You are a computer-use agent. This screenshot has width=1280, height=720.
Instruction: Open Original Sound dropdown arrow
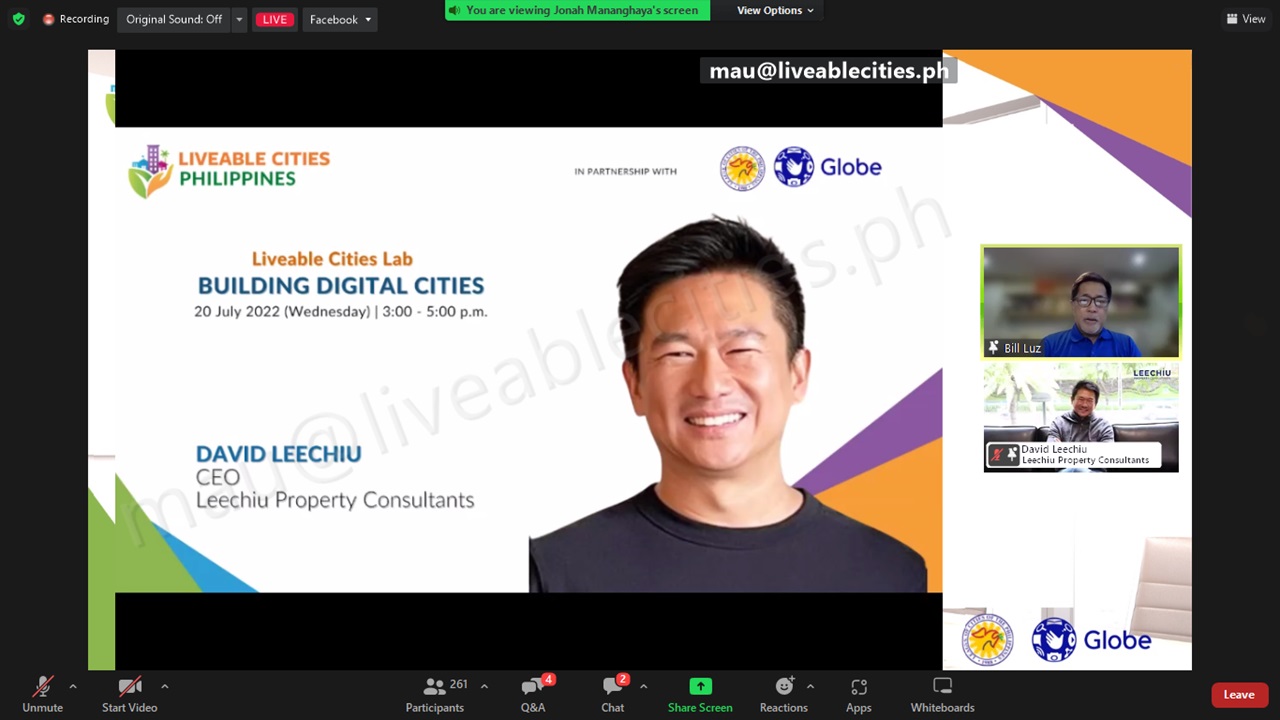(239, 19)
